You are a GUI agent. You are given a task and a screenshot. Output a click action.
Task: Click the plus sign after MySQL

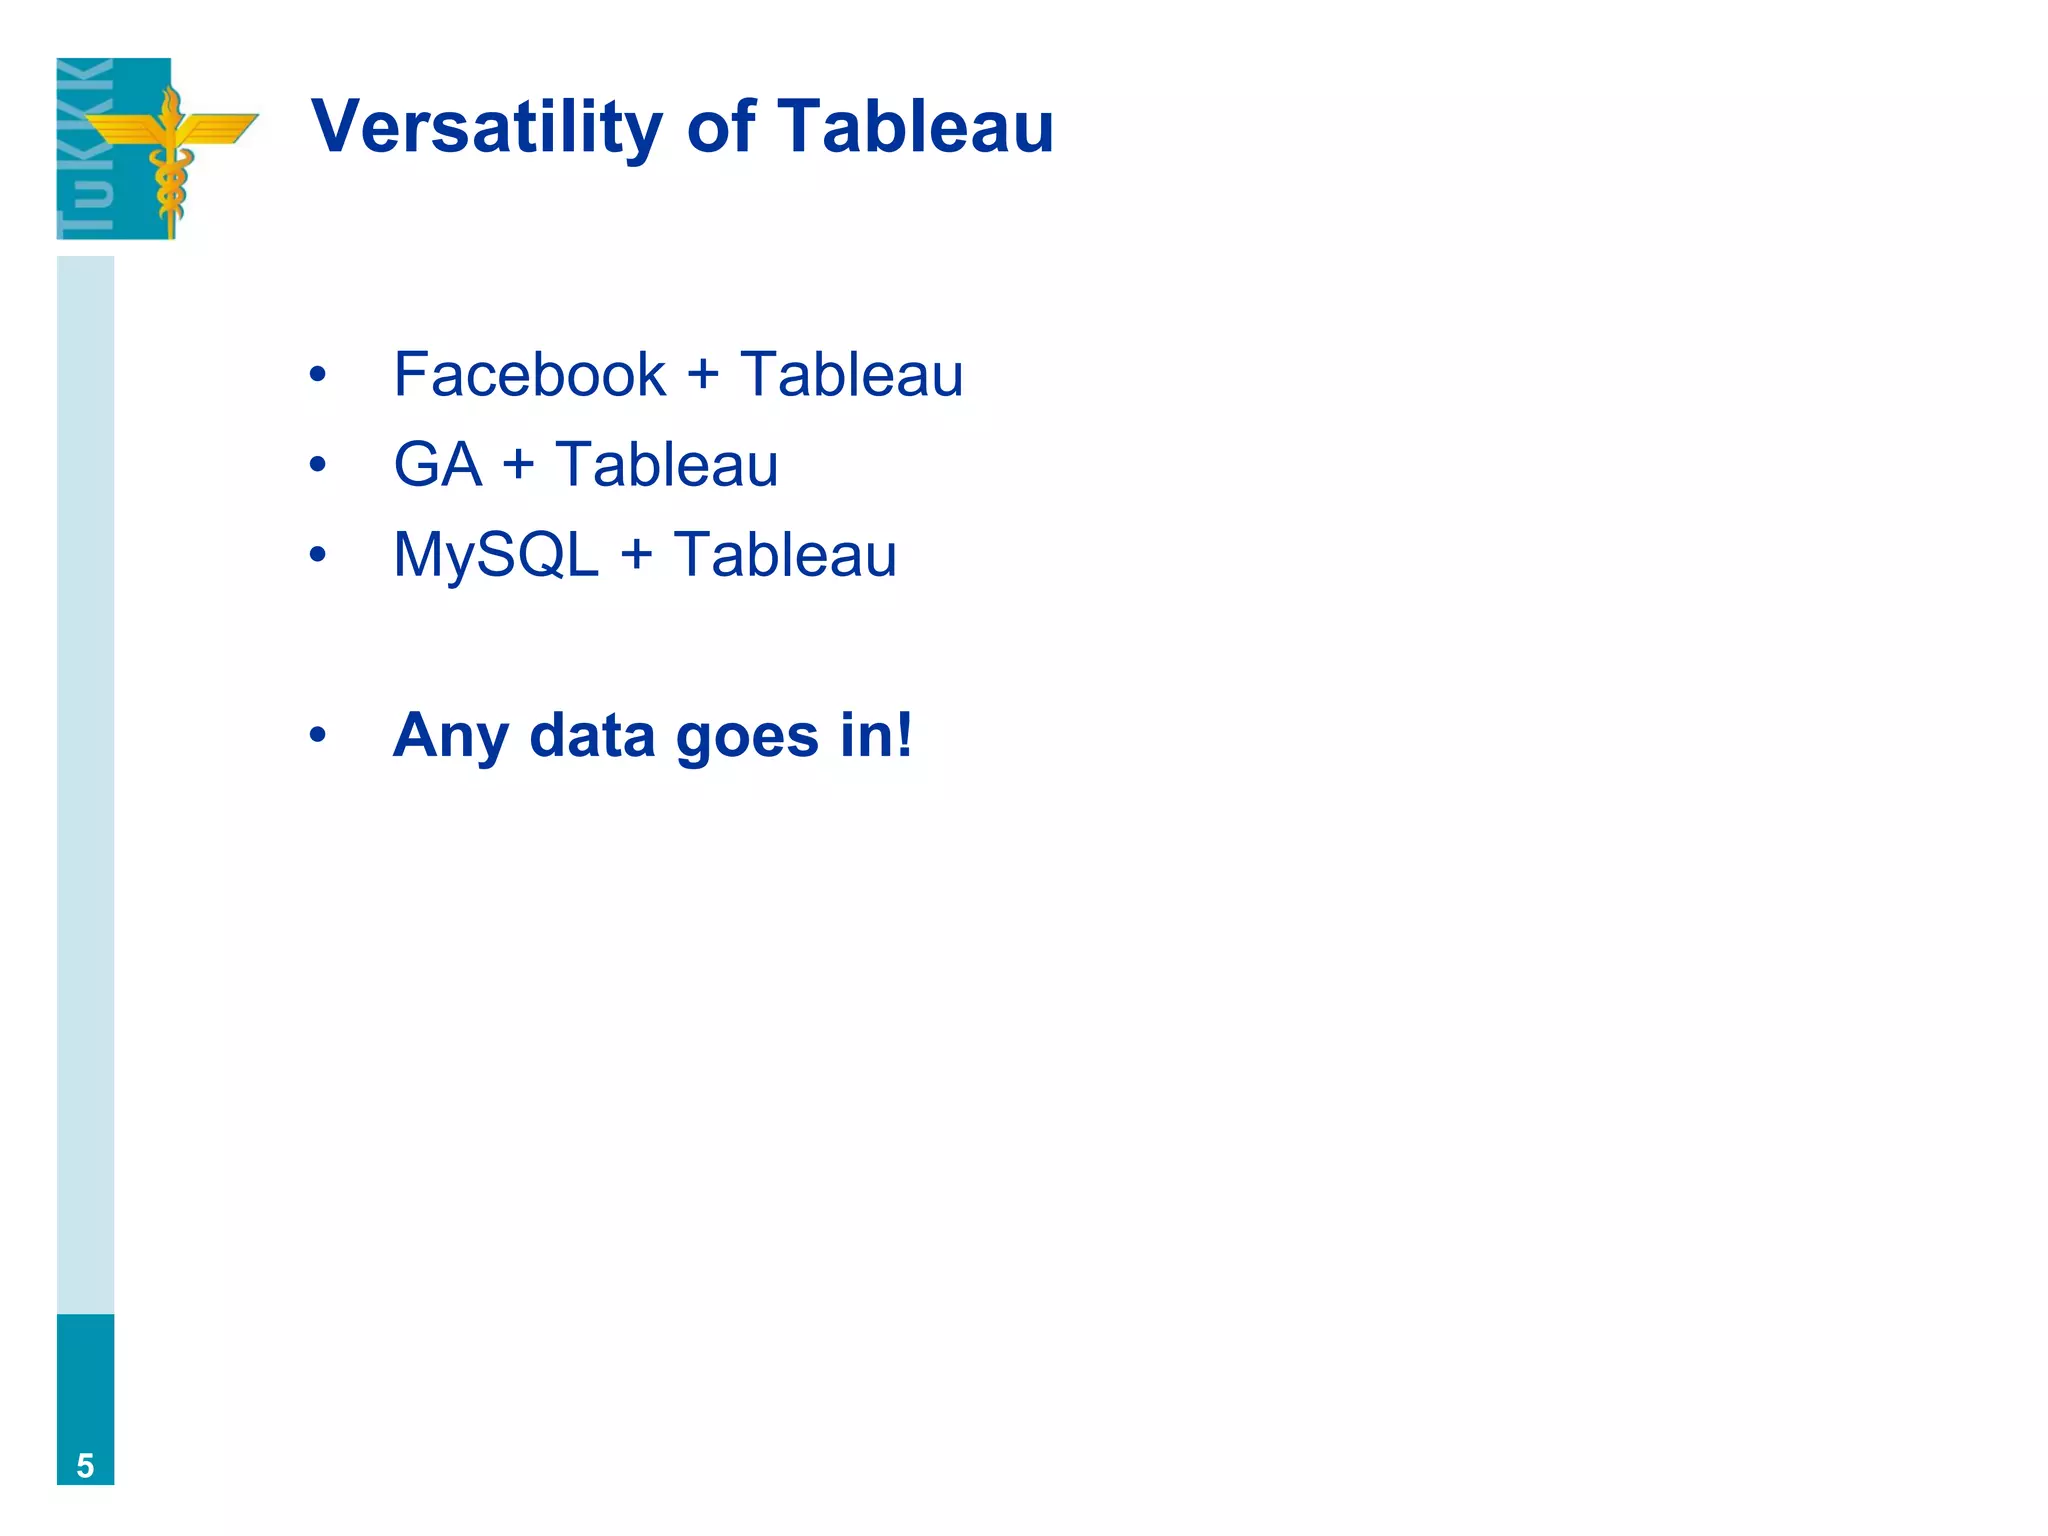coord(636,556)
